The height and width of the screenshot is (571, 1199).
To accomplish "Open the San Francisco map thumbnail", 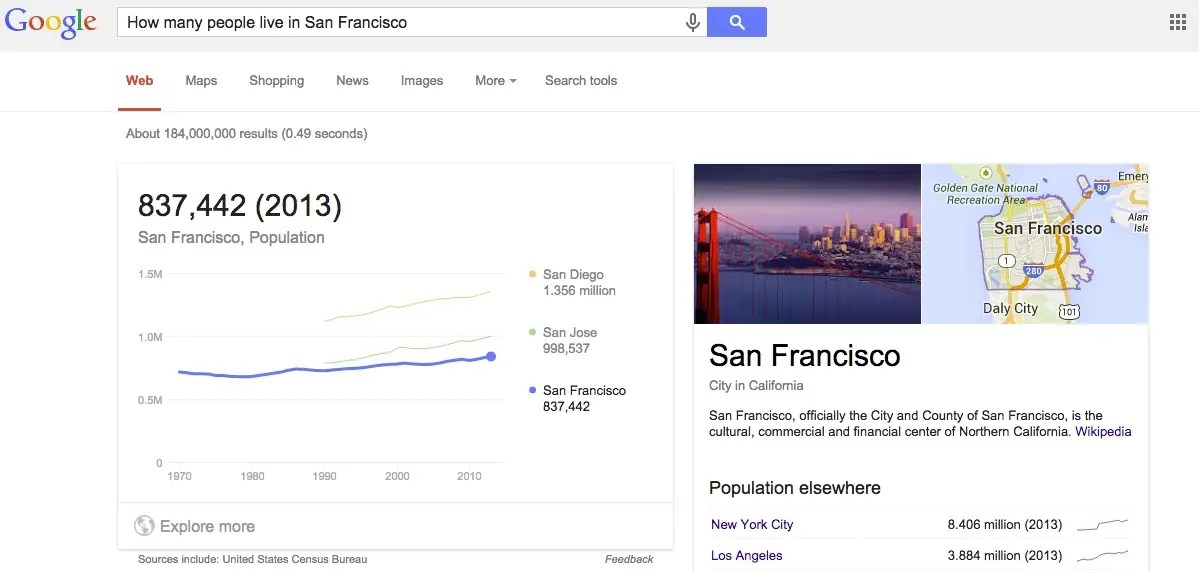I will click(x=1035, y=244).
